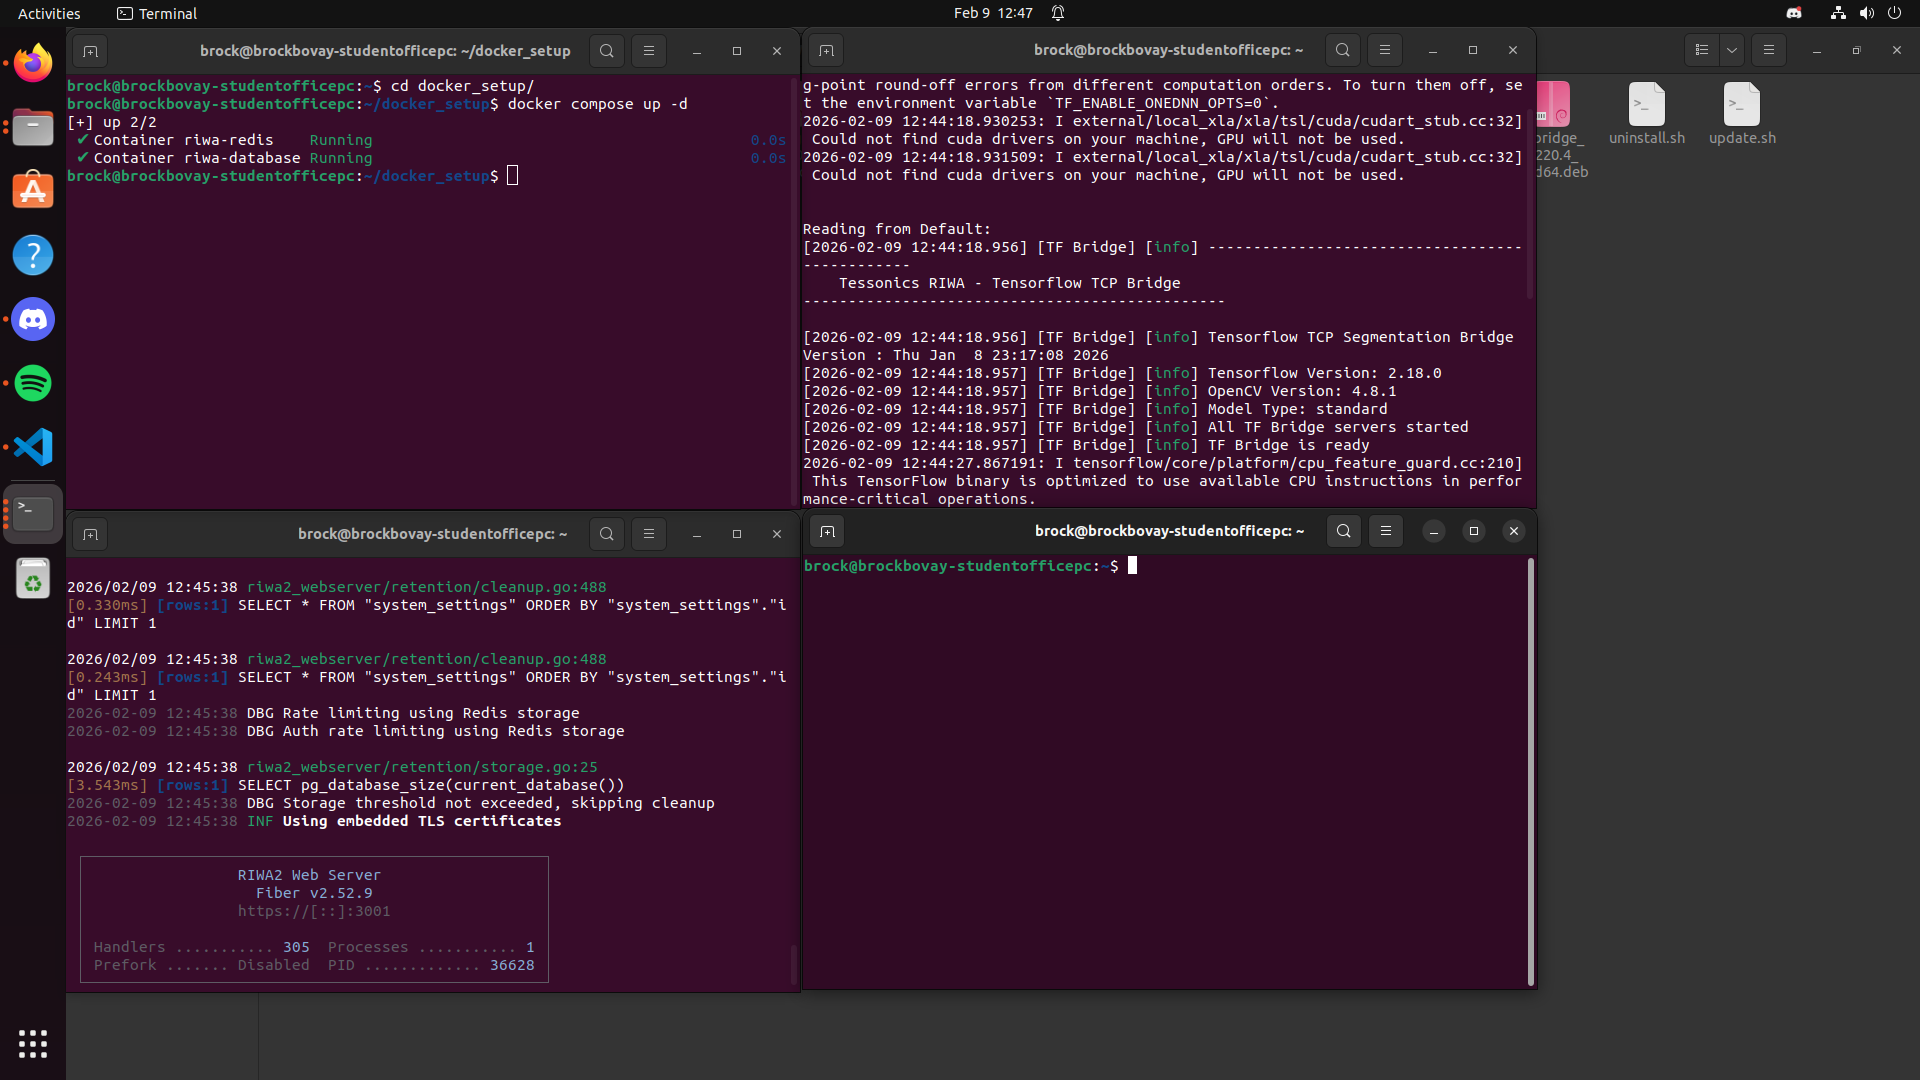Open Spotify from the dock
The width and height of the screenshot is (1920, 1080).
tap(33, 384)
